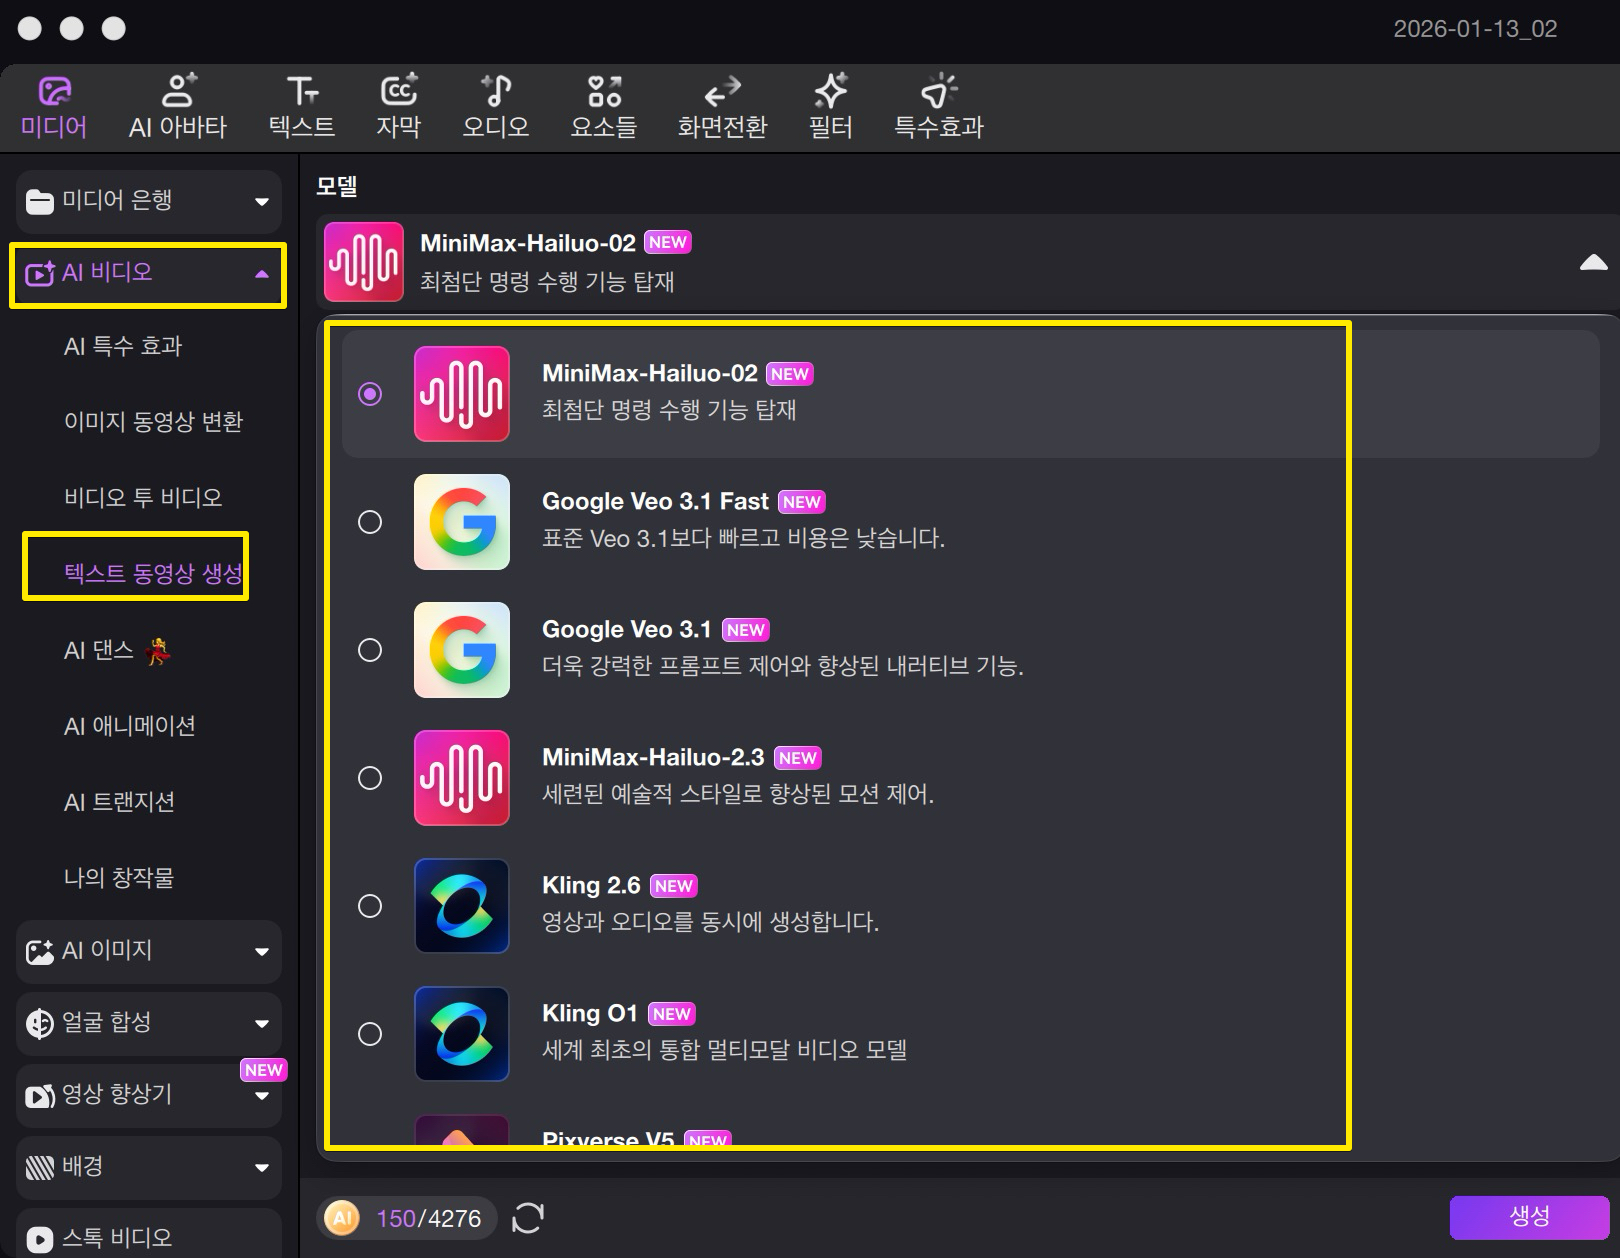Expand the 미디어 은행 dropdown arrow
The image size is (1620, 1258).
tap(262, 202)
